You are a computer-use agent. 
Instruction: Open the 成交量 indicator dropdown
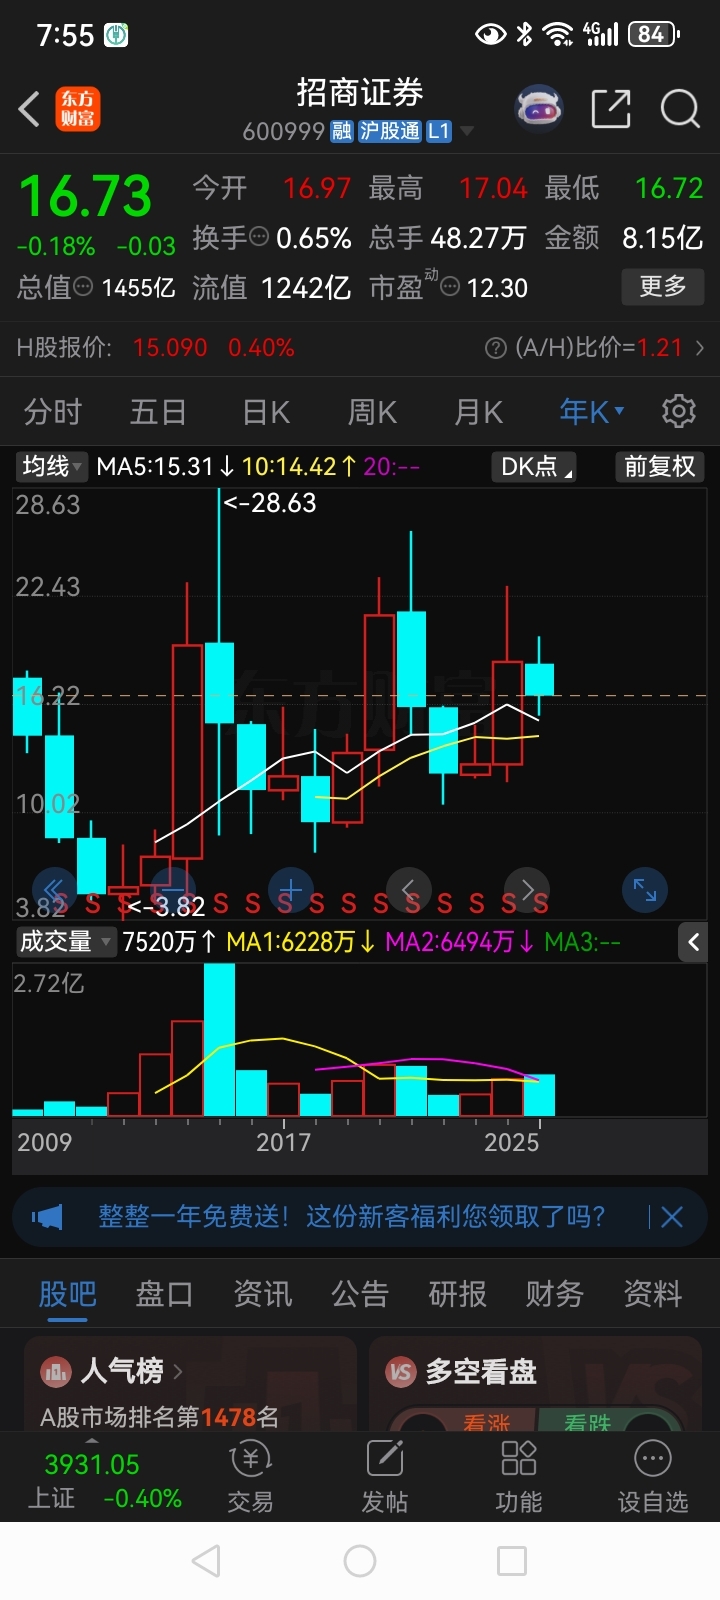(x=65, y=942)
